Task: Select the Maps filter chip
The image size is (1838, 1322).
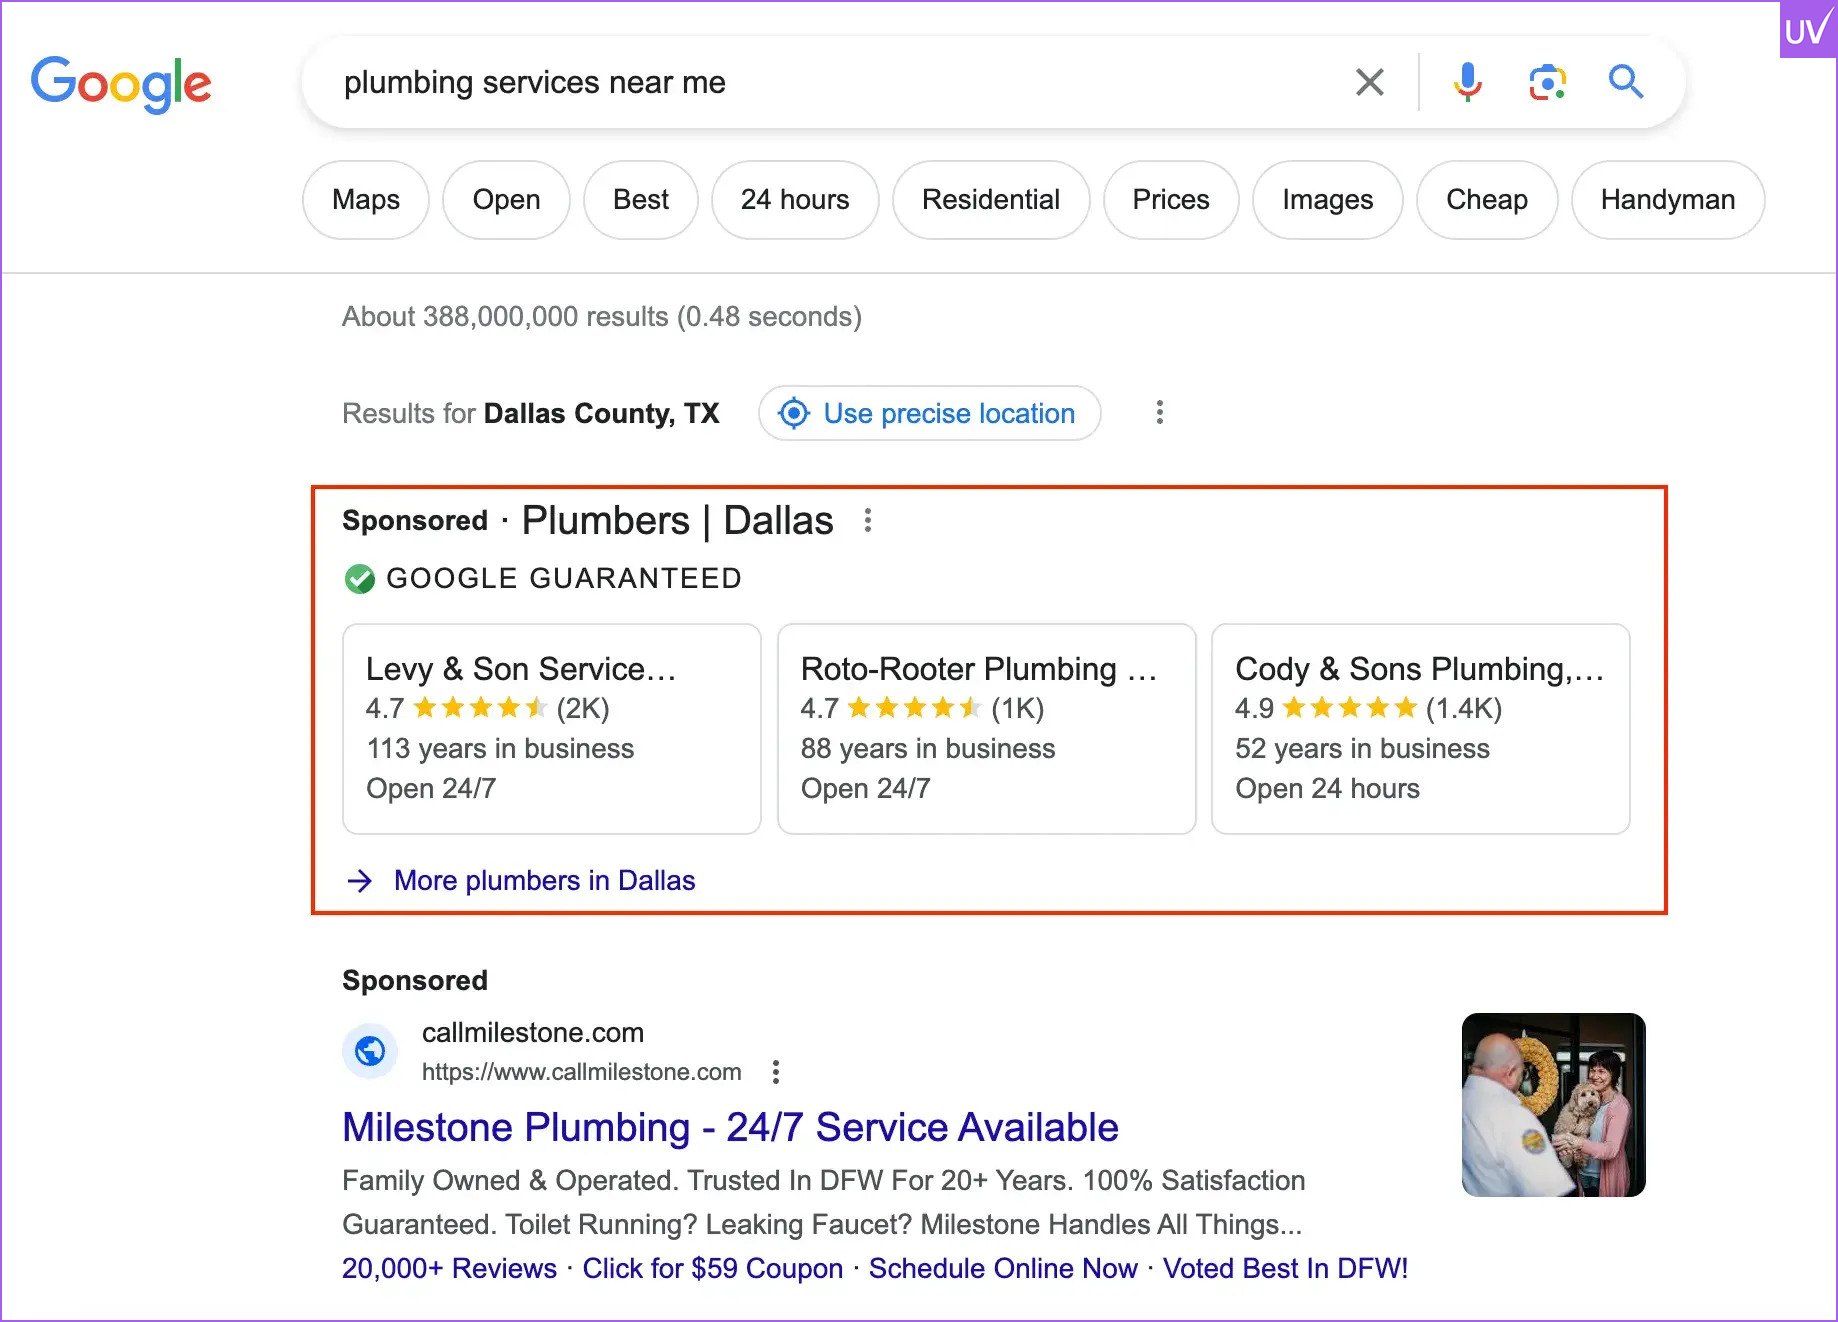Action: (366, 200)
